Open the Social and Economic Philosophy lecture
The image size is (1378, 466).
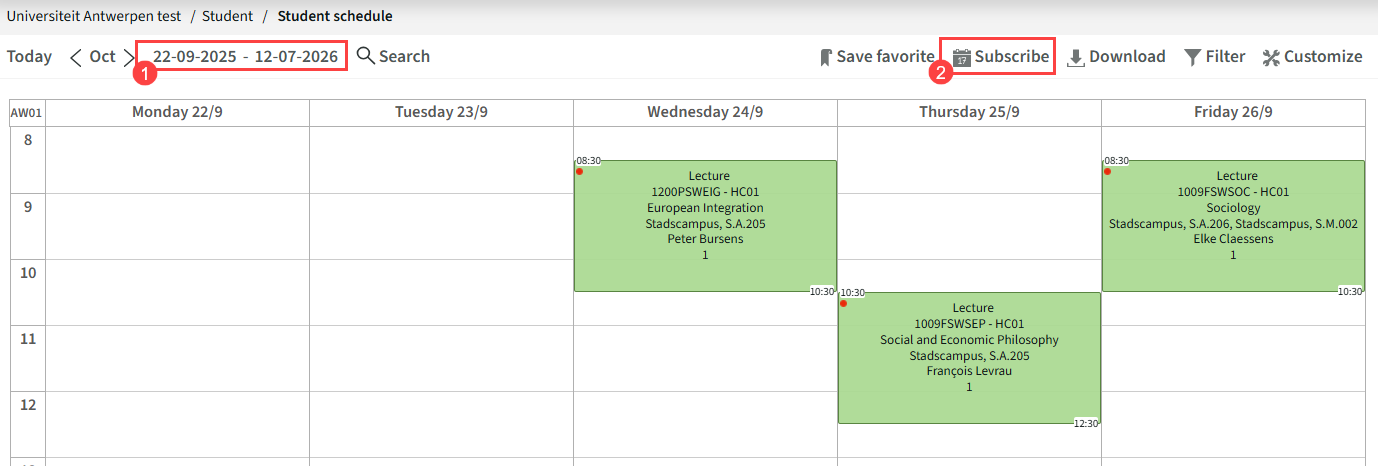coord(969,358)
